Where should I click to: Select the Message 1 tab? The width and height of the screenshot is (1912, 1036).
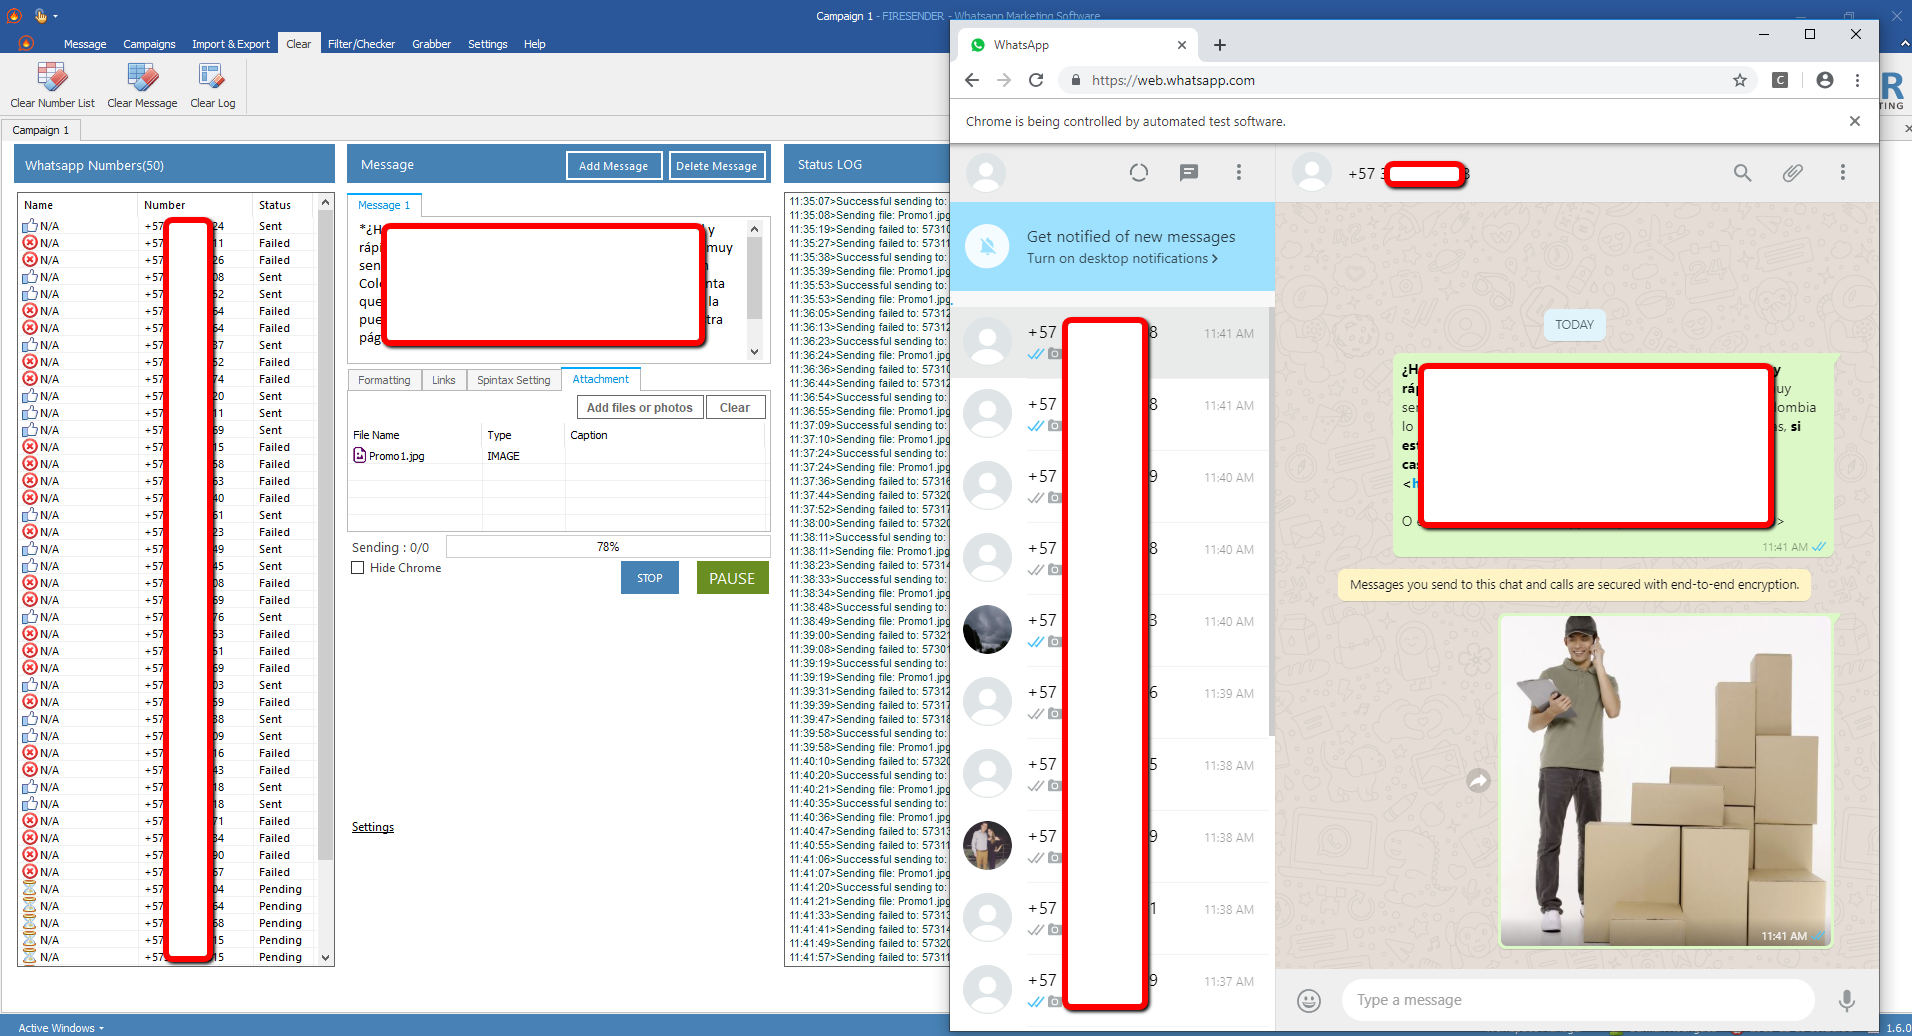click(384, 205)
